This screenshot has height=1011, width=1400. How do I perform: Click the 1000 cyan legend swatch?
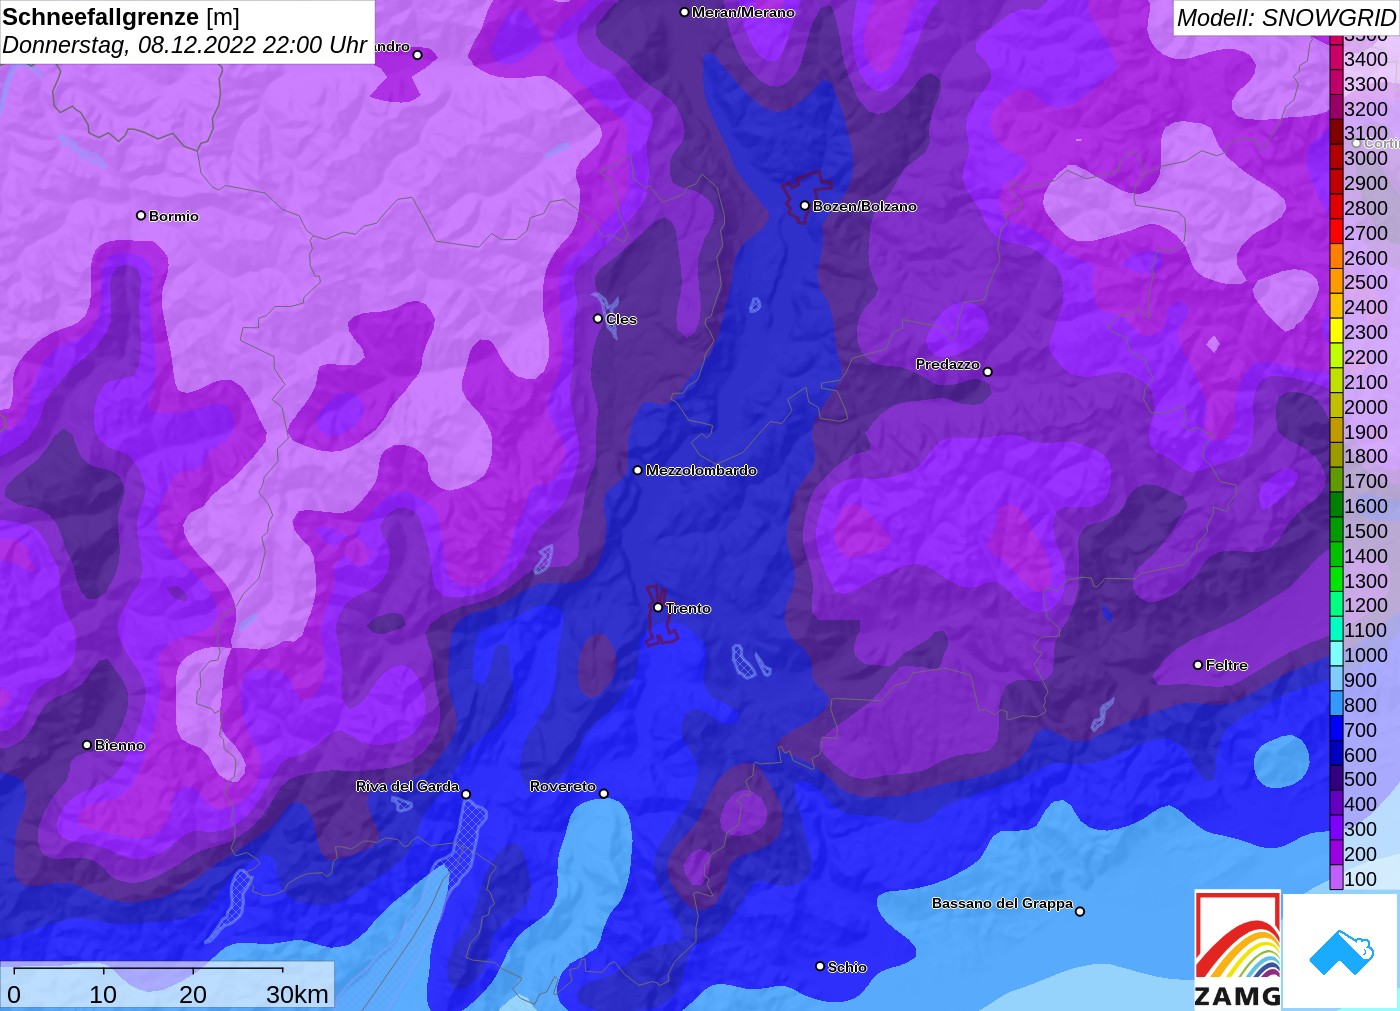point(1336,655)
